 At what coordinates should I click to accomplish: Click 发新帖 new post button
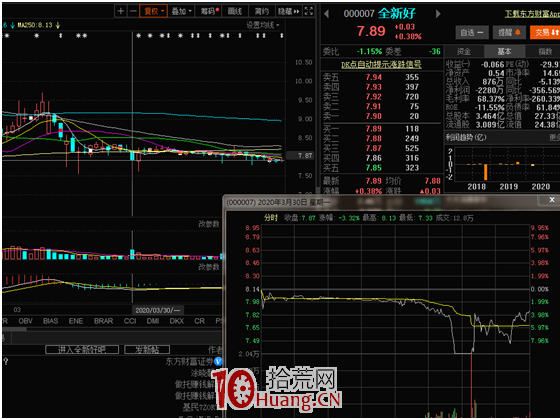click(147, 349)
